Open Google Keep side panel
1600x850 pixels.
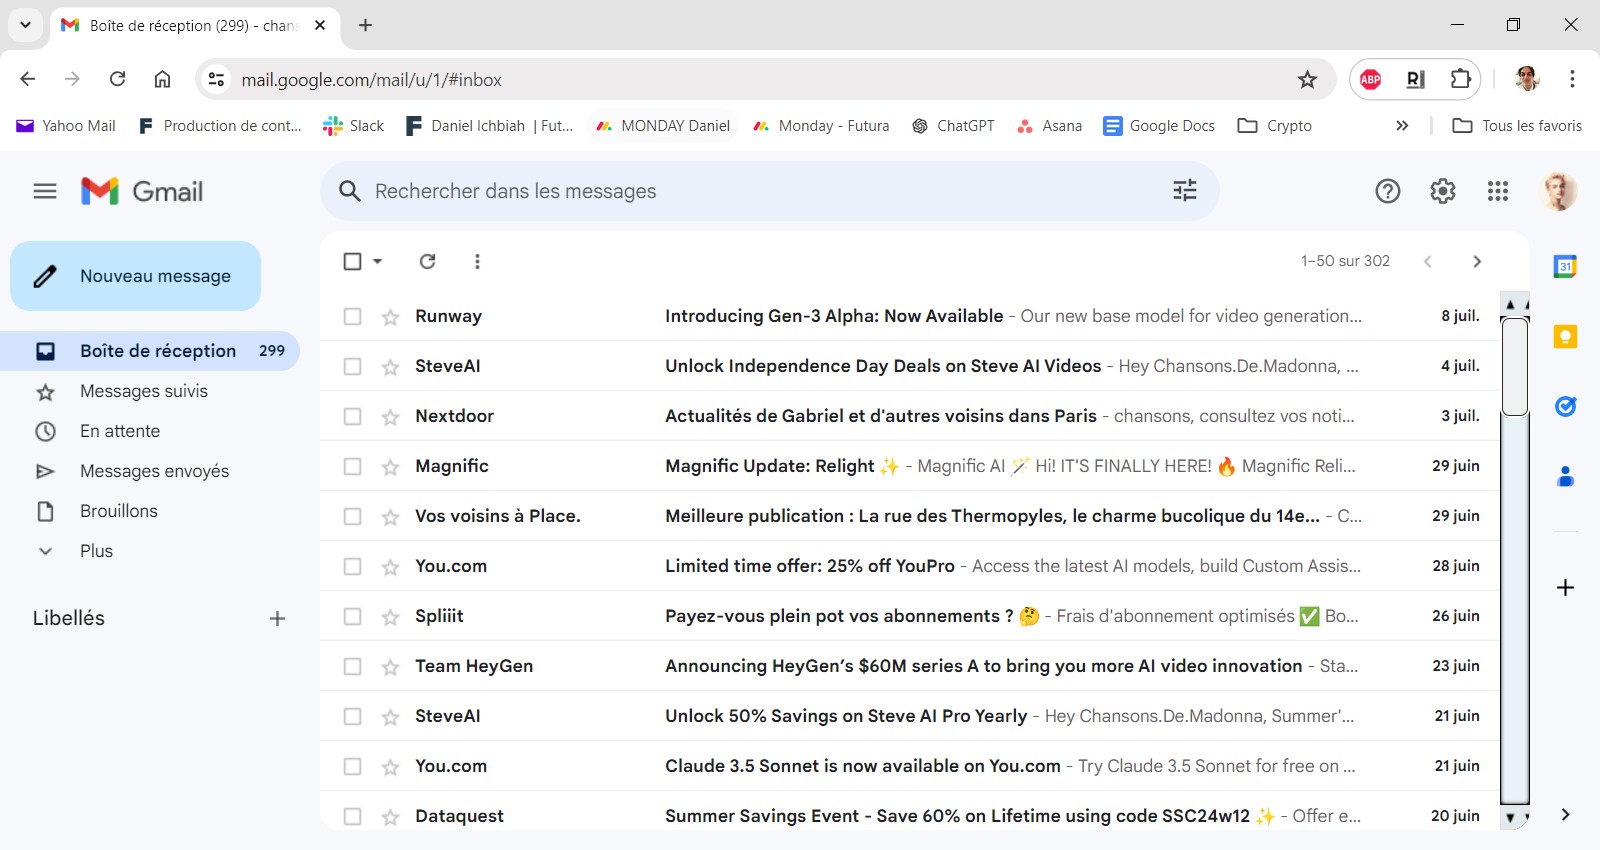[1565, 336]
